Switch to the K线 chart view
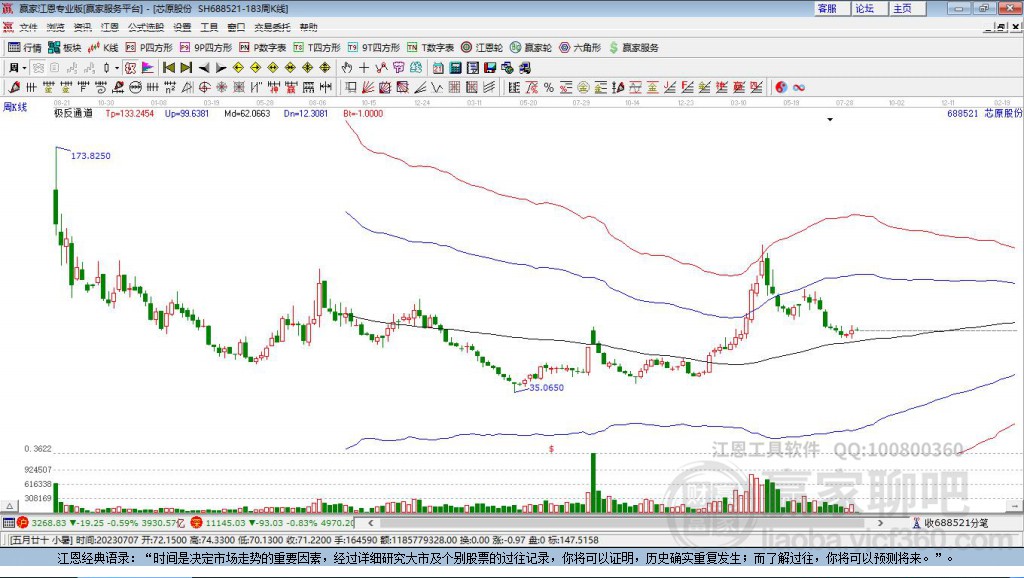The height and width of the screenshot is (578, 1024). (x=103, y=48)
